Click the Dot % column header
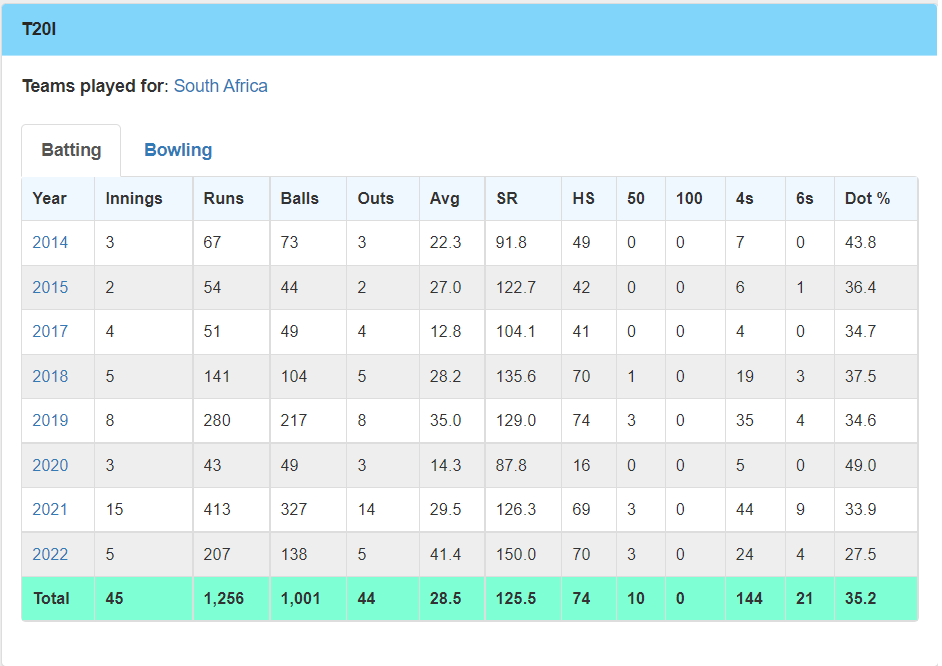The height and width of the screenshot is (666, 942). pyautogui.click(x=868, y=199)
